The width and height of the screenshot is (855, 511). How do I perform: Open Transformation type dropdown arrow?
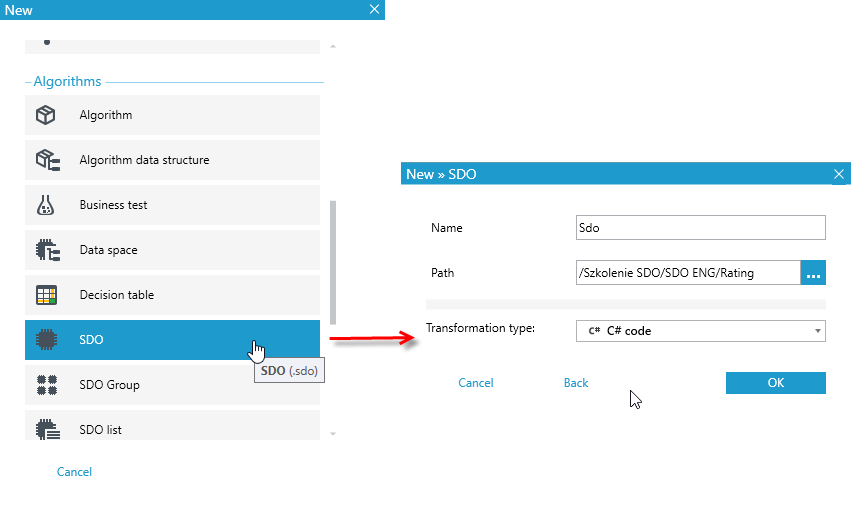(817, 331)
